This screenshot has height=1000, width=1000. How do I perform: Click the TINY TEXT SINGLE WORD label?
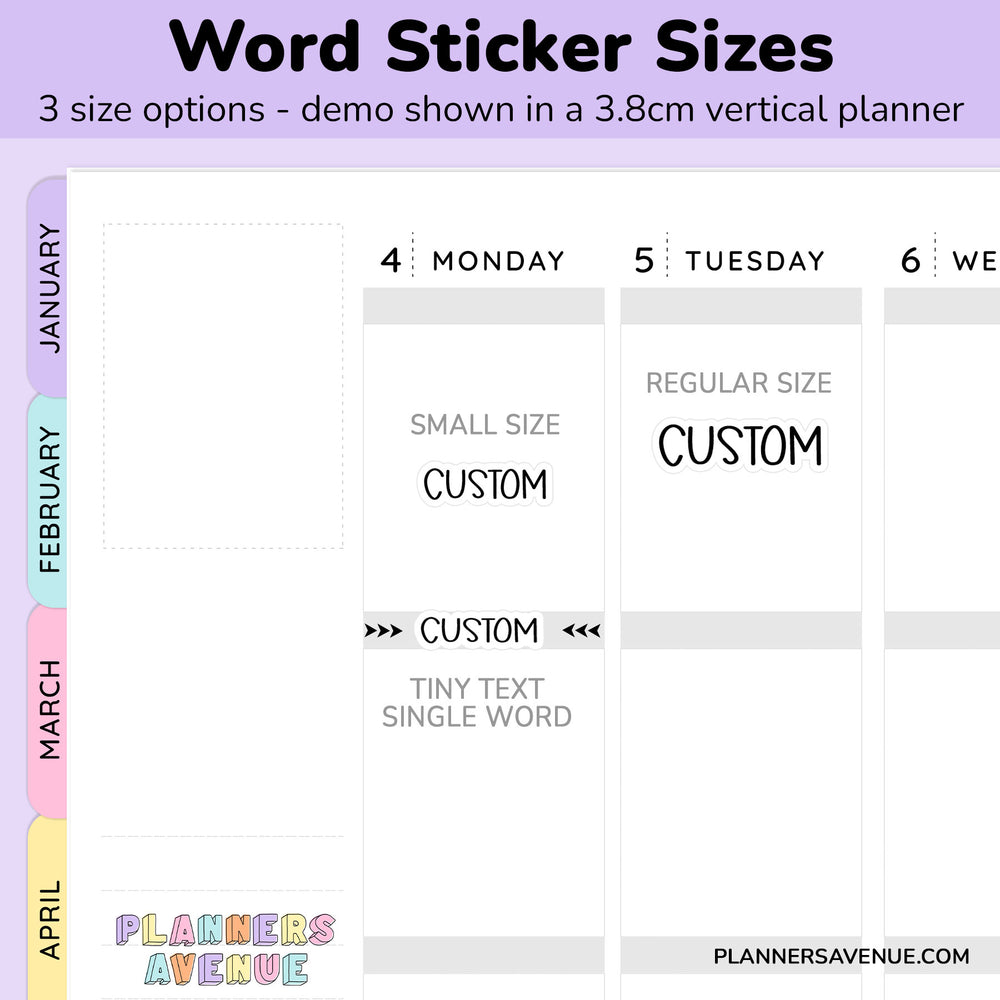477,703
